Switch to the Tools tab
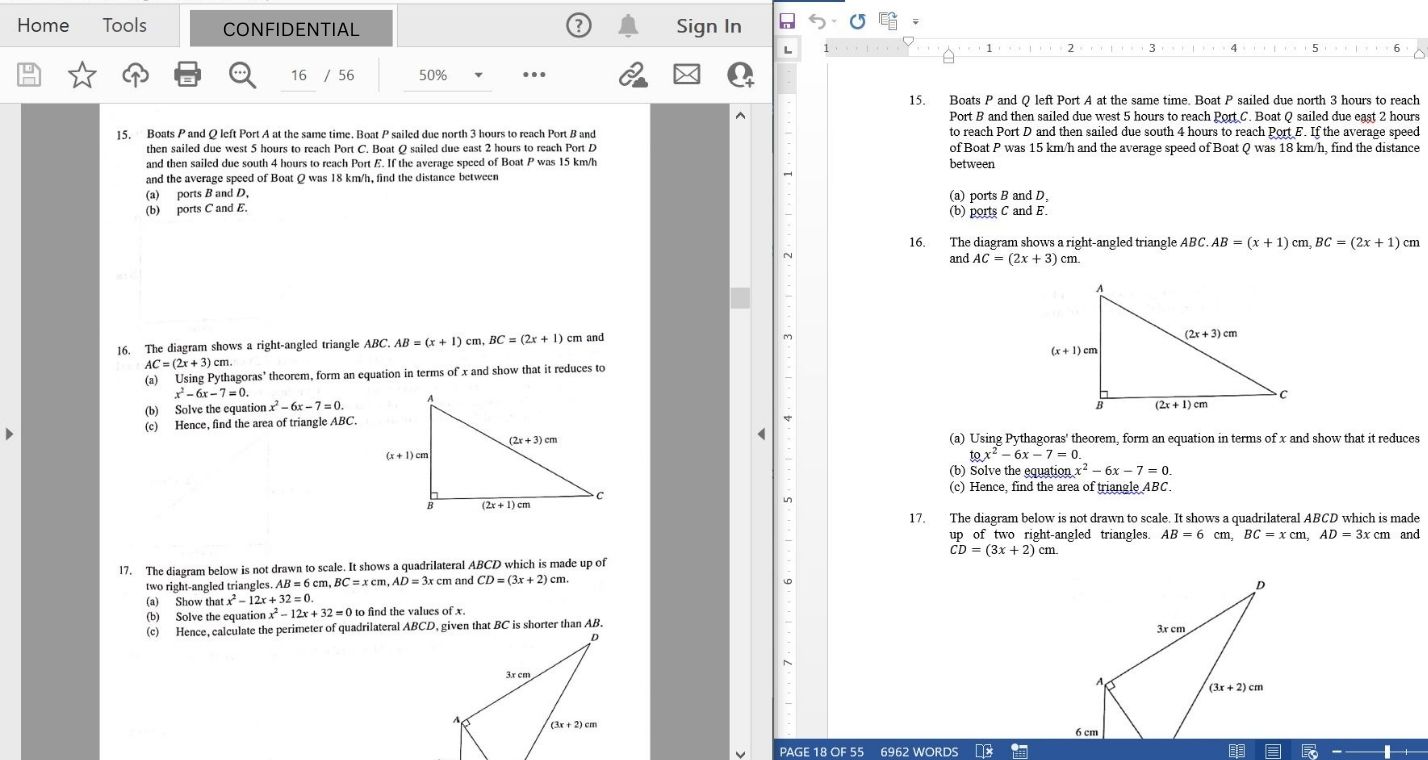The image size is (1428, 760). [124, 26]
